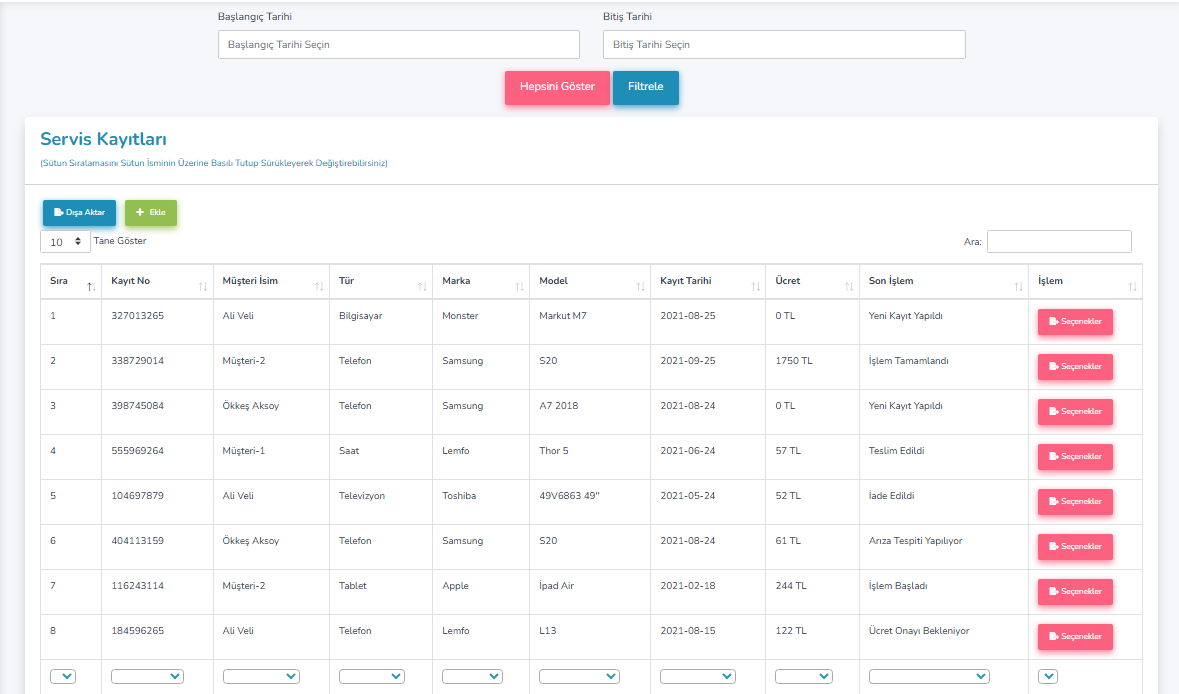This screenshot has width=1179, height=694.
Task: Expand the Son İşlem footer filter dropdown
Action: pyautogui.click(x=929, y=677)
